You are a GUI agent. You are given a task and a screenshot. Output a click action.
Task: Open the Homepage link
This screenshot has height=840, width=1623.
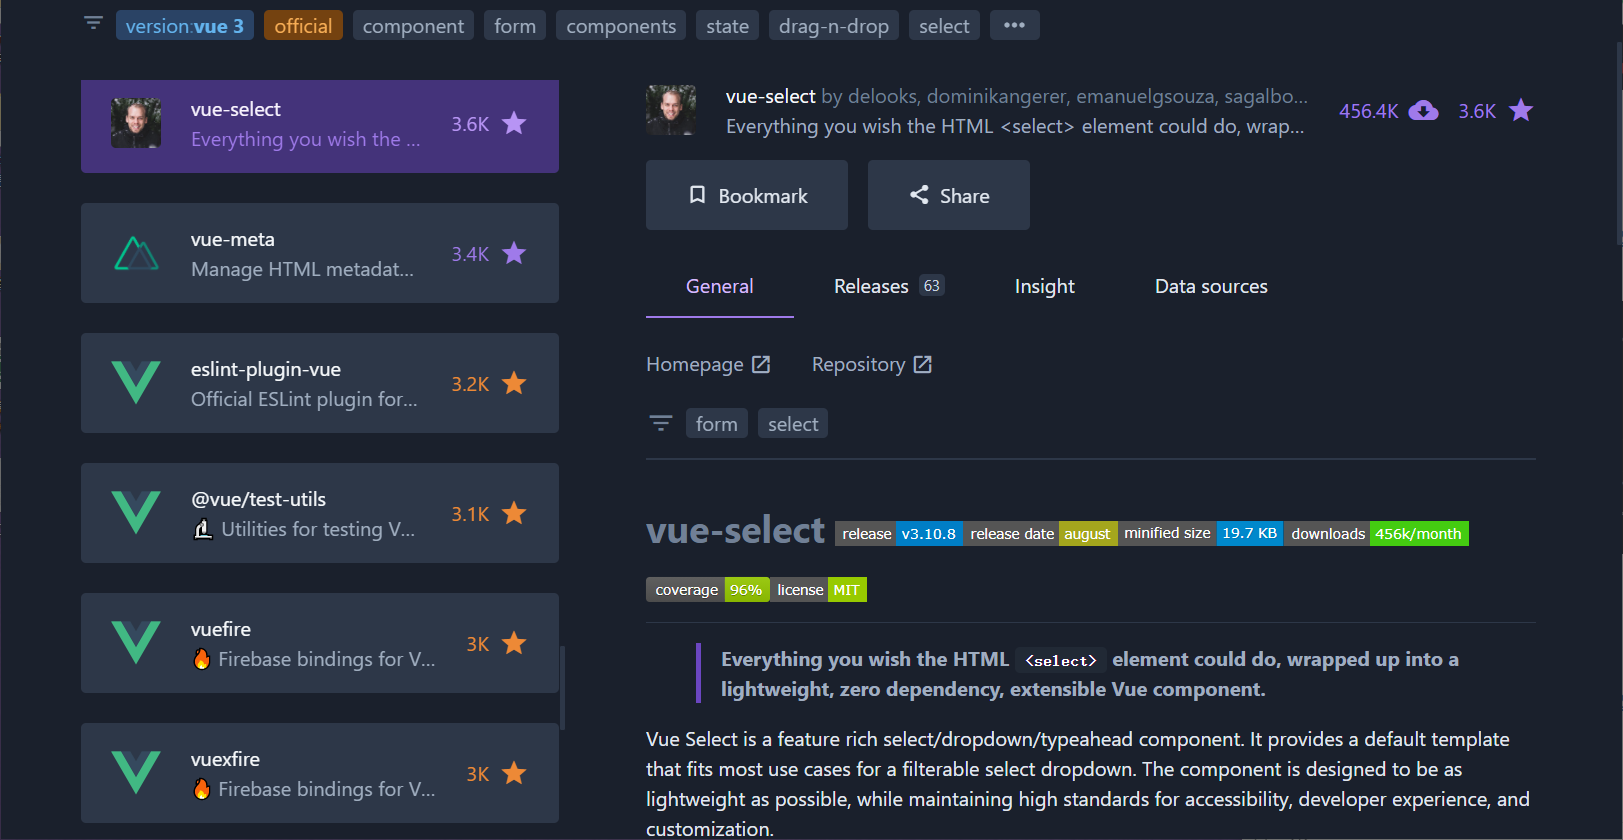[708, 364]
